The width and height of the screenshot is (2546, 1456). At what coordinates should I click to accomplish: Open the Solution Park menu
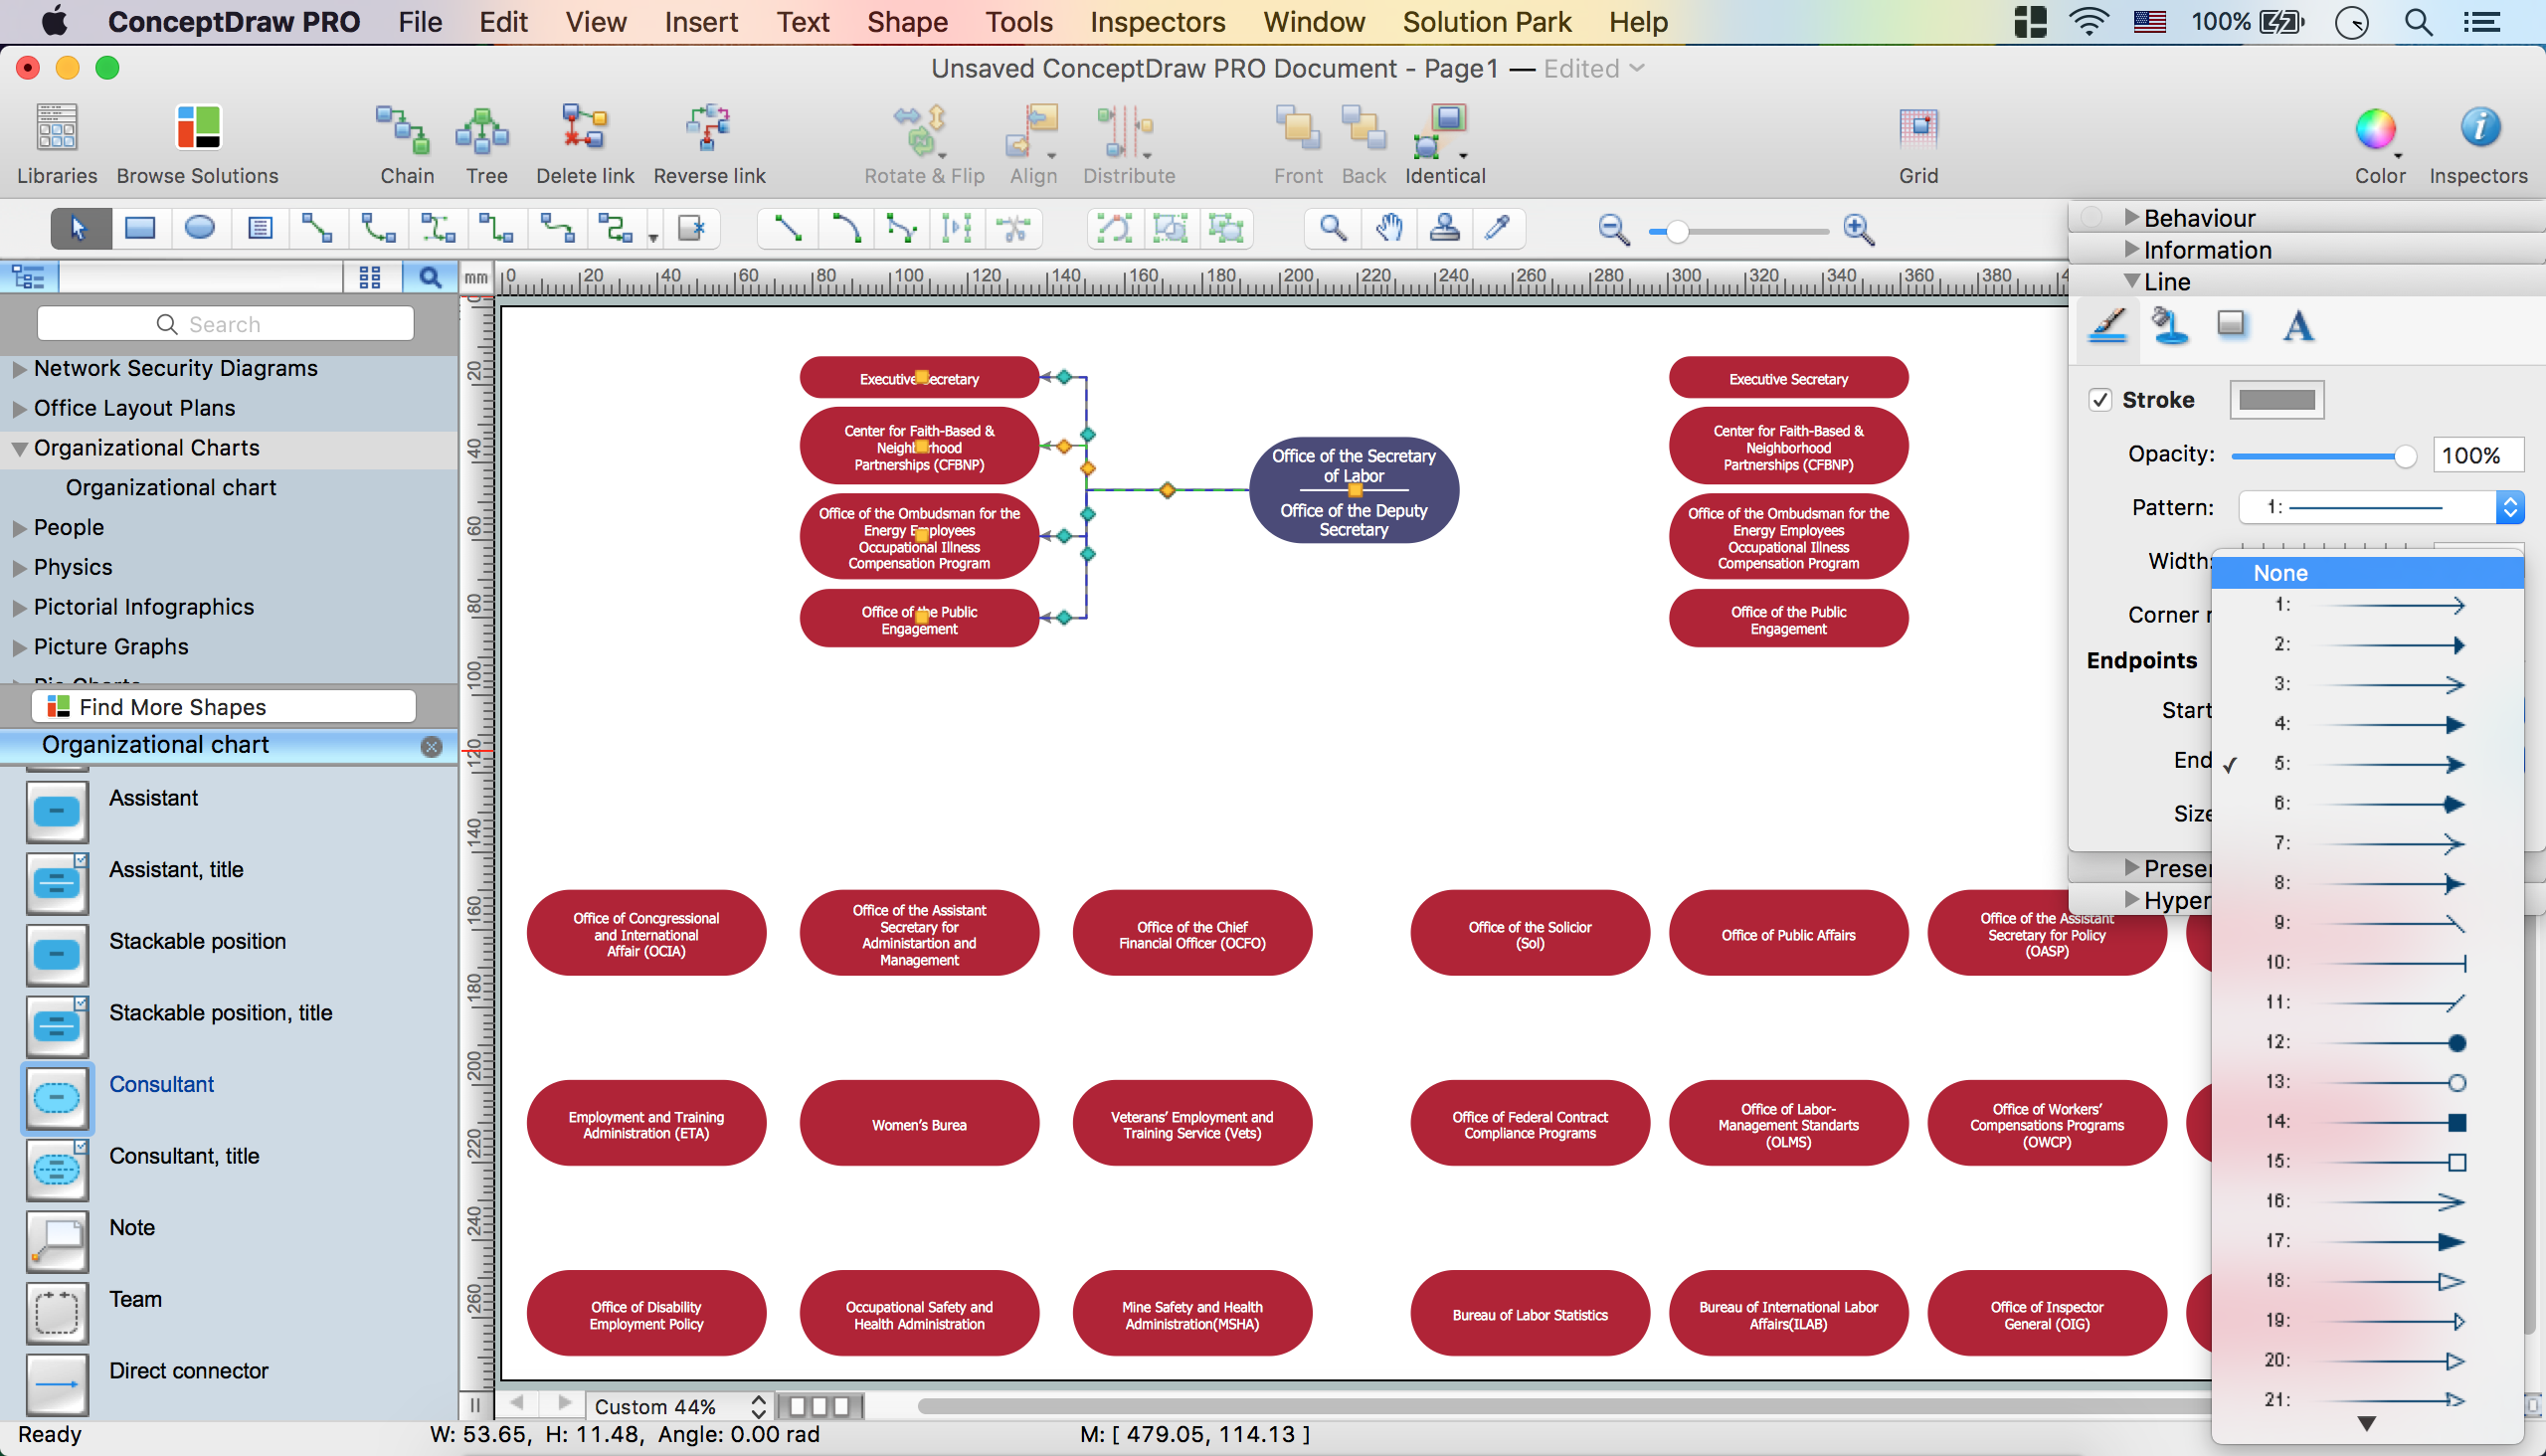pos(1486,22)
